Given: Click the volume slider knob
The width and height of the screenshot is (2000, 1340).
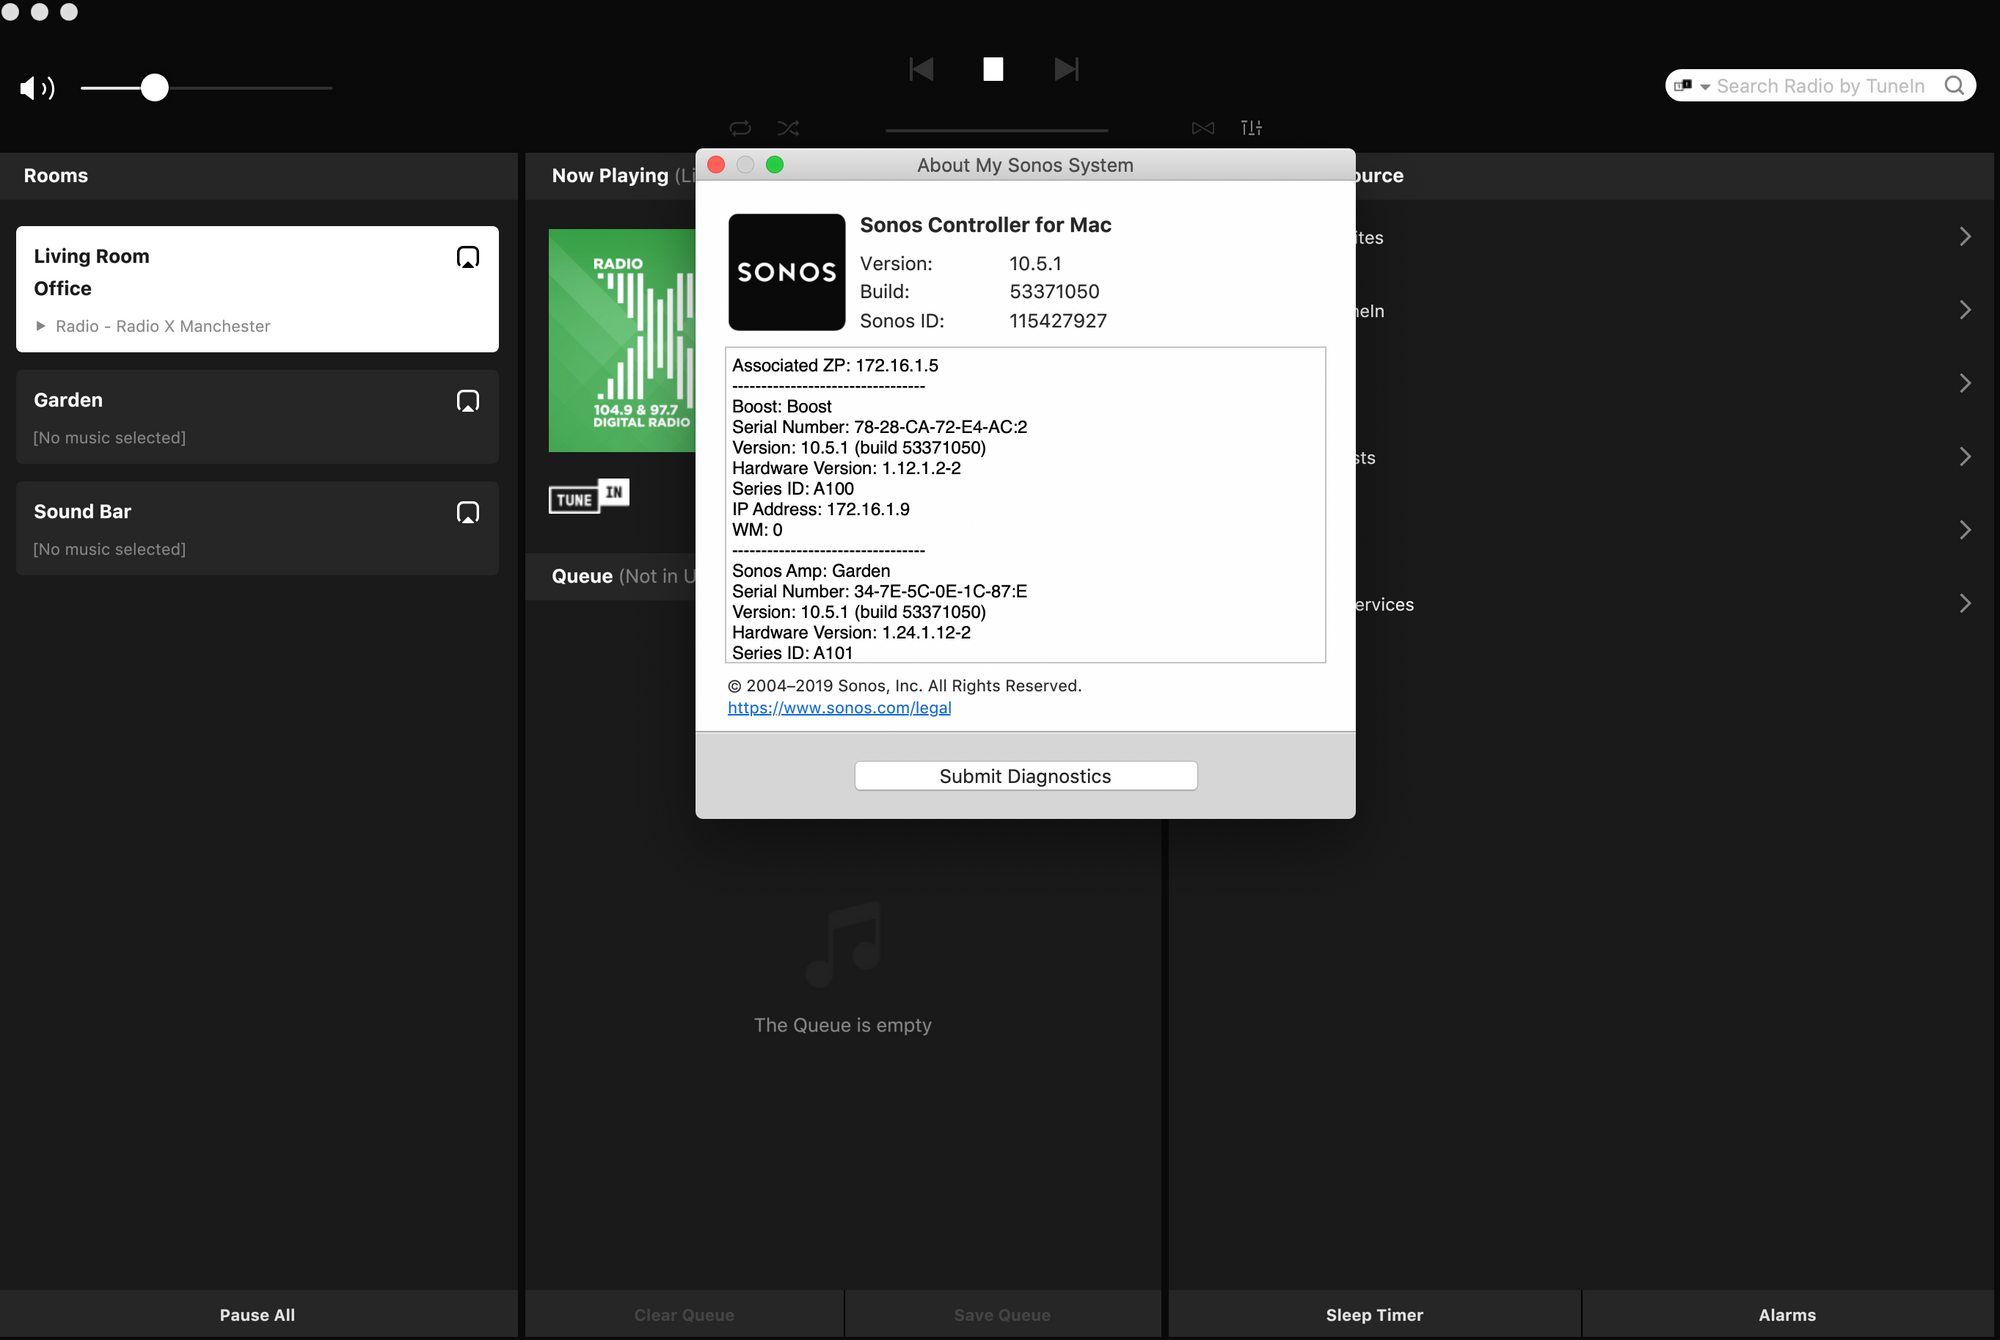Looking at the screenshot, I should pos(154,88).
